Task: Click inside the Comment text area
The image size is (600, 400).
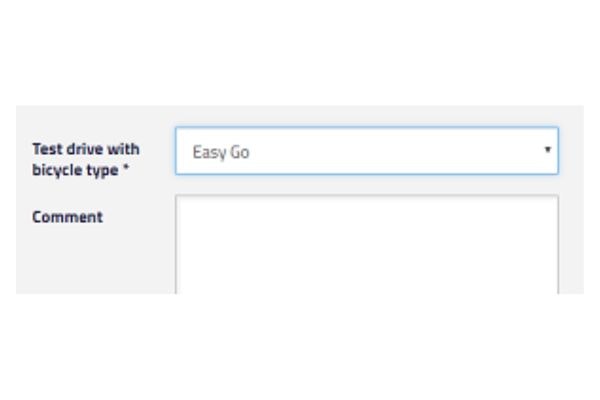Action: pos(366,243)
